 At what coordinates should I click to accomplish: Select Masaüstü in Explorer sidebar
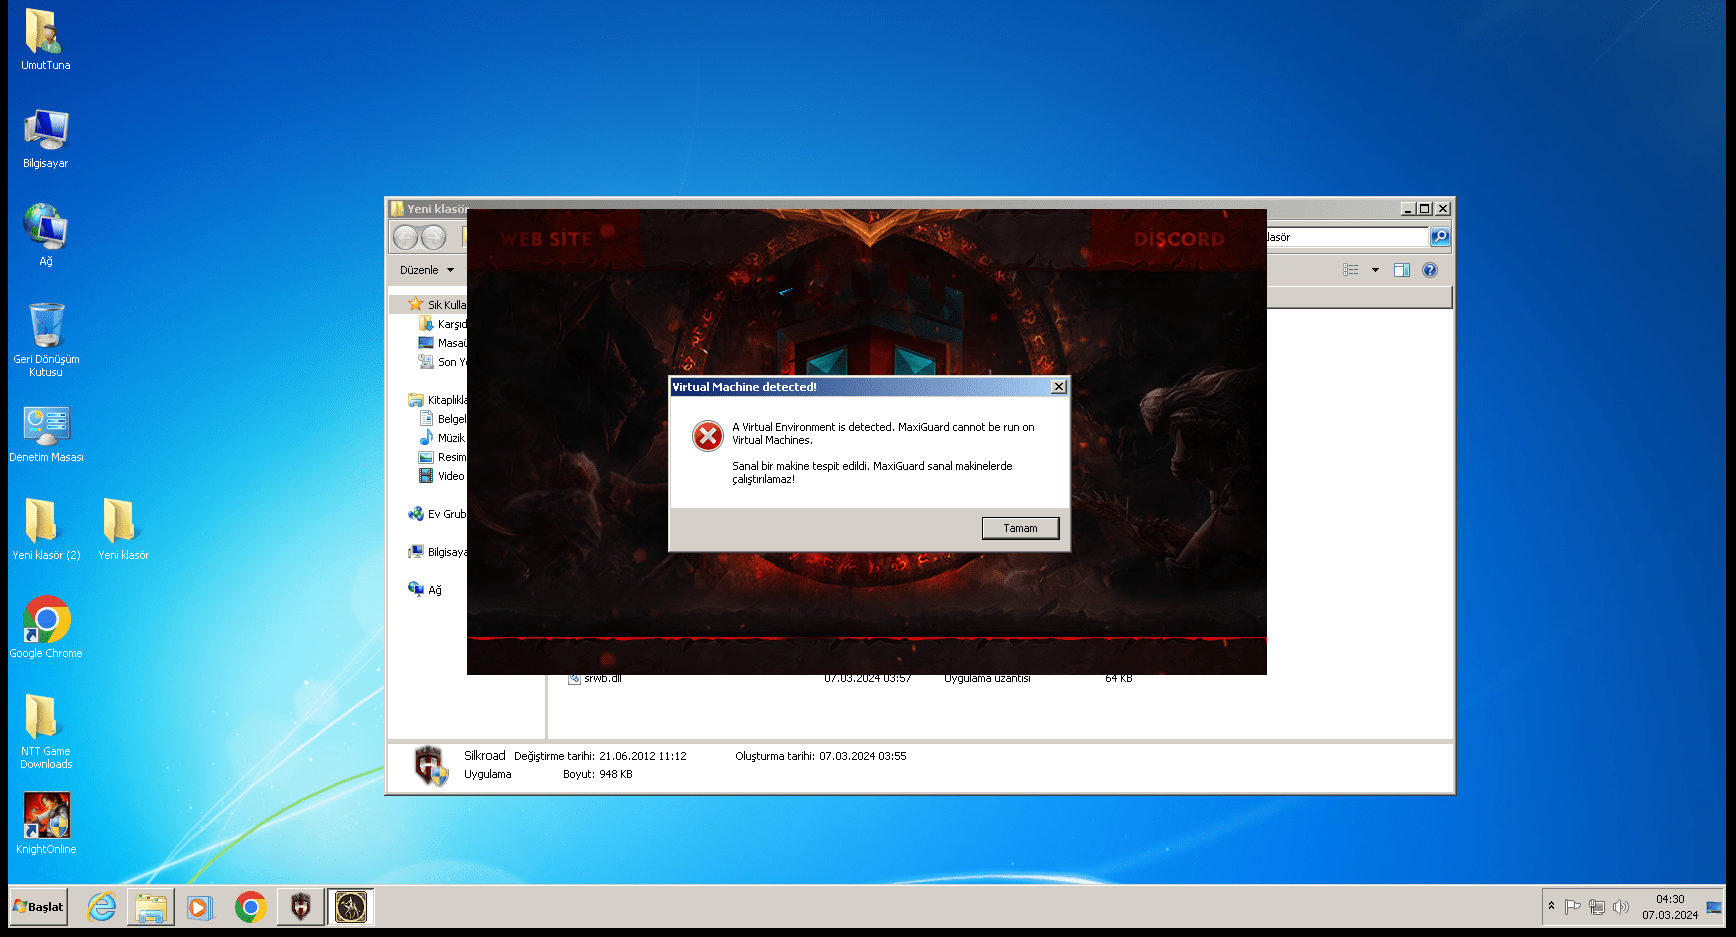(442, 343)
